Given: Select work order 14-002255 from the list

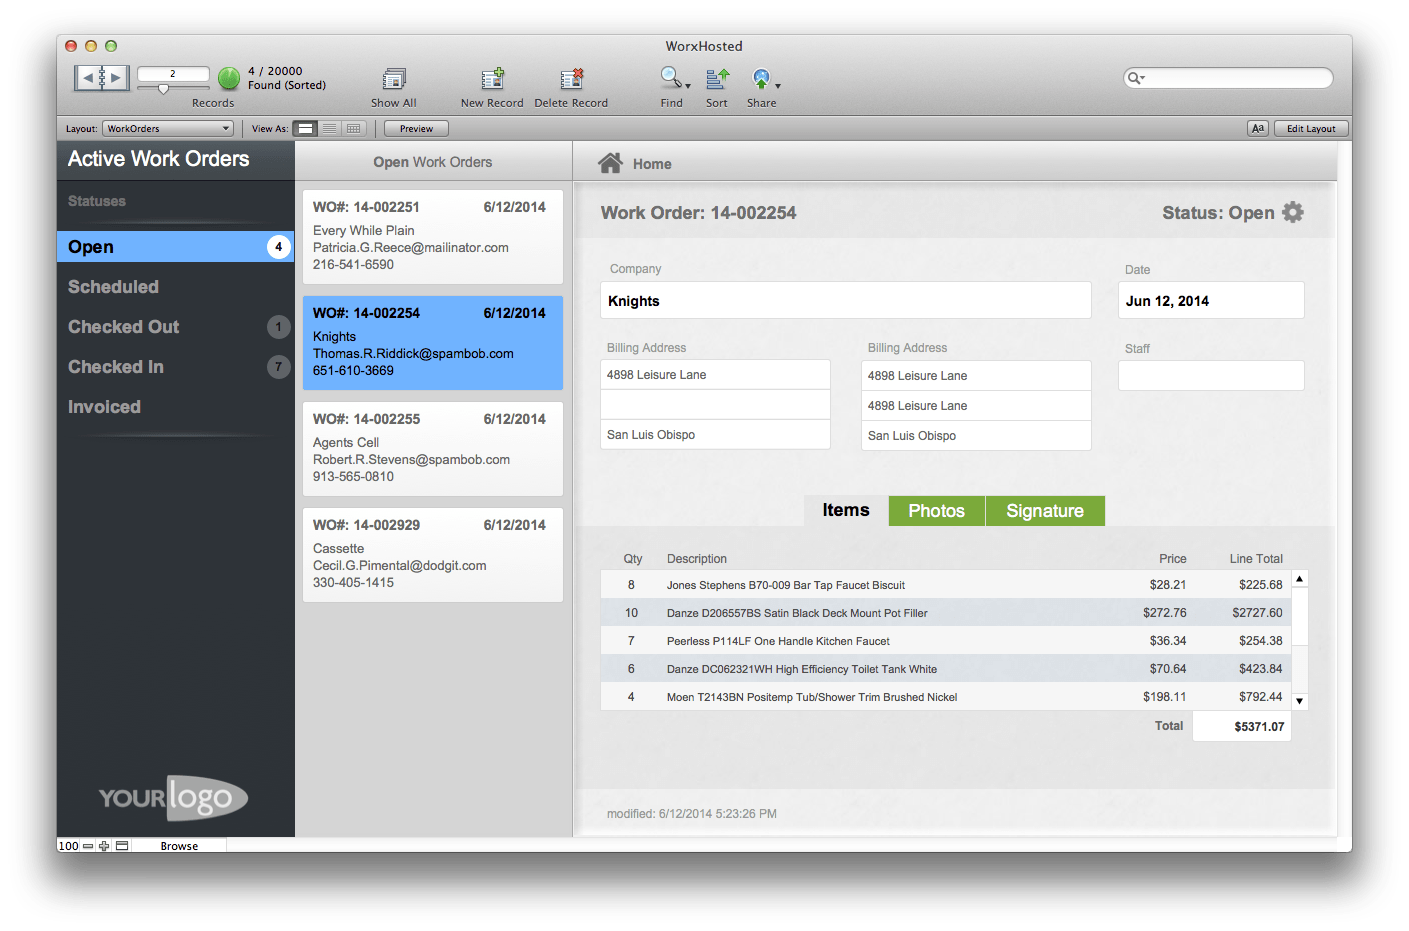Looking at the screenshot, I should pos(432,447).
